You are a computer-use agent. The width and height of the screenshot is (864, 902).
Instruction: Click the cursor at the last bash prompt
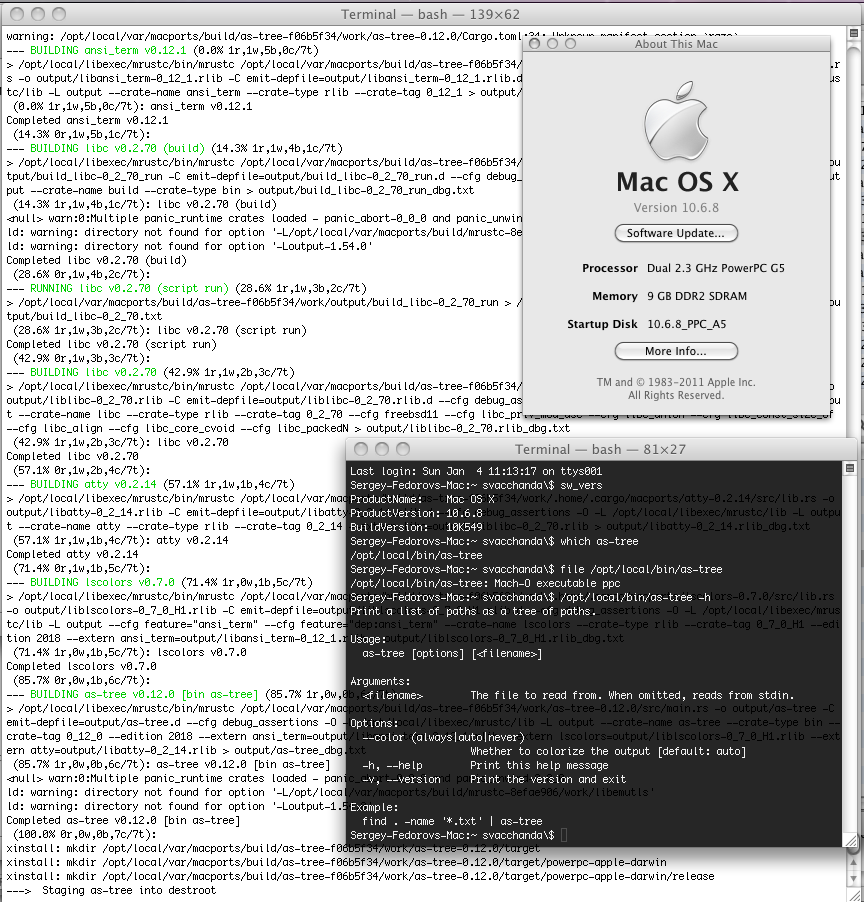(564, 835)
